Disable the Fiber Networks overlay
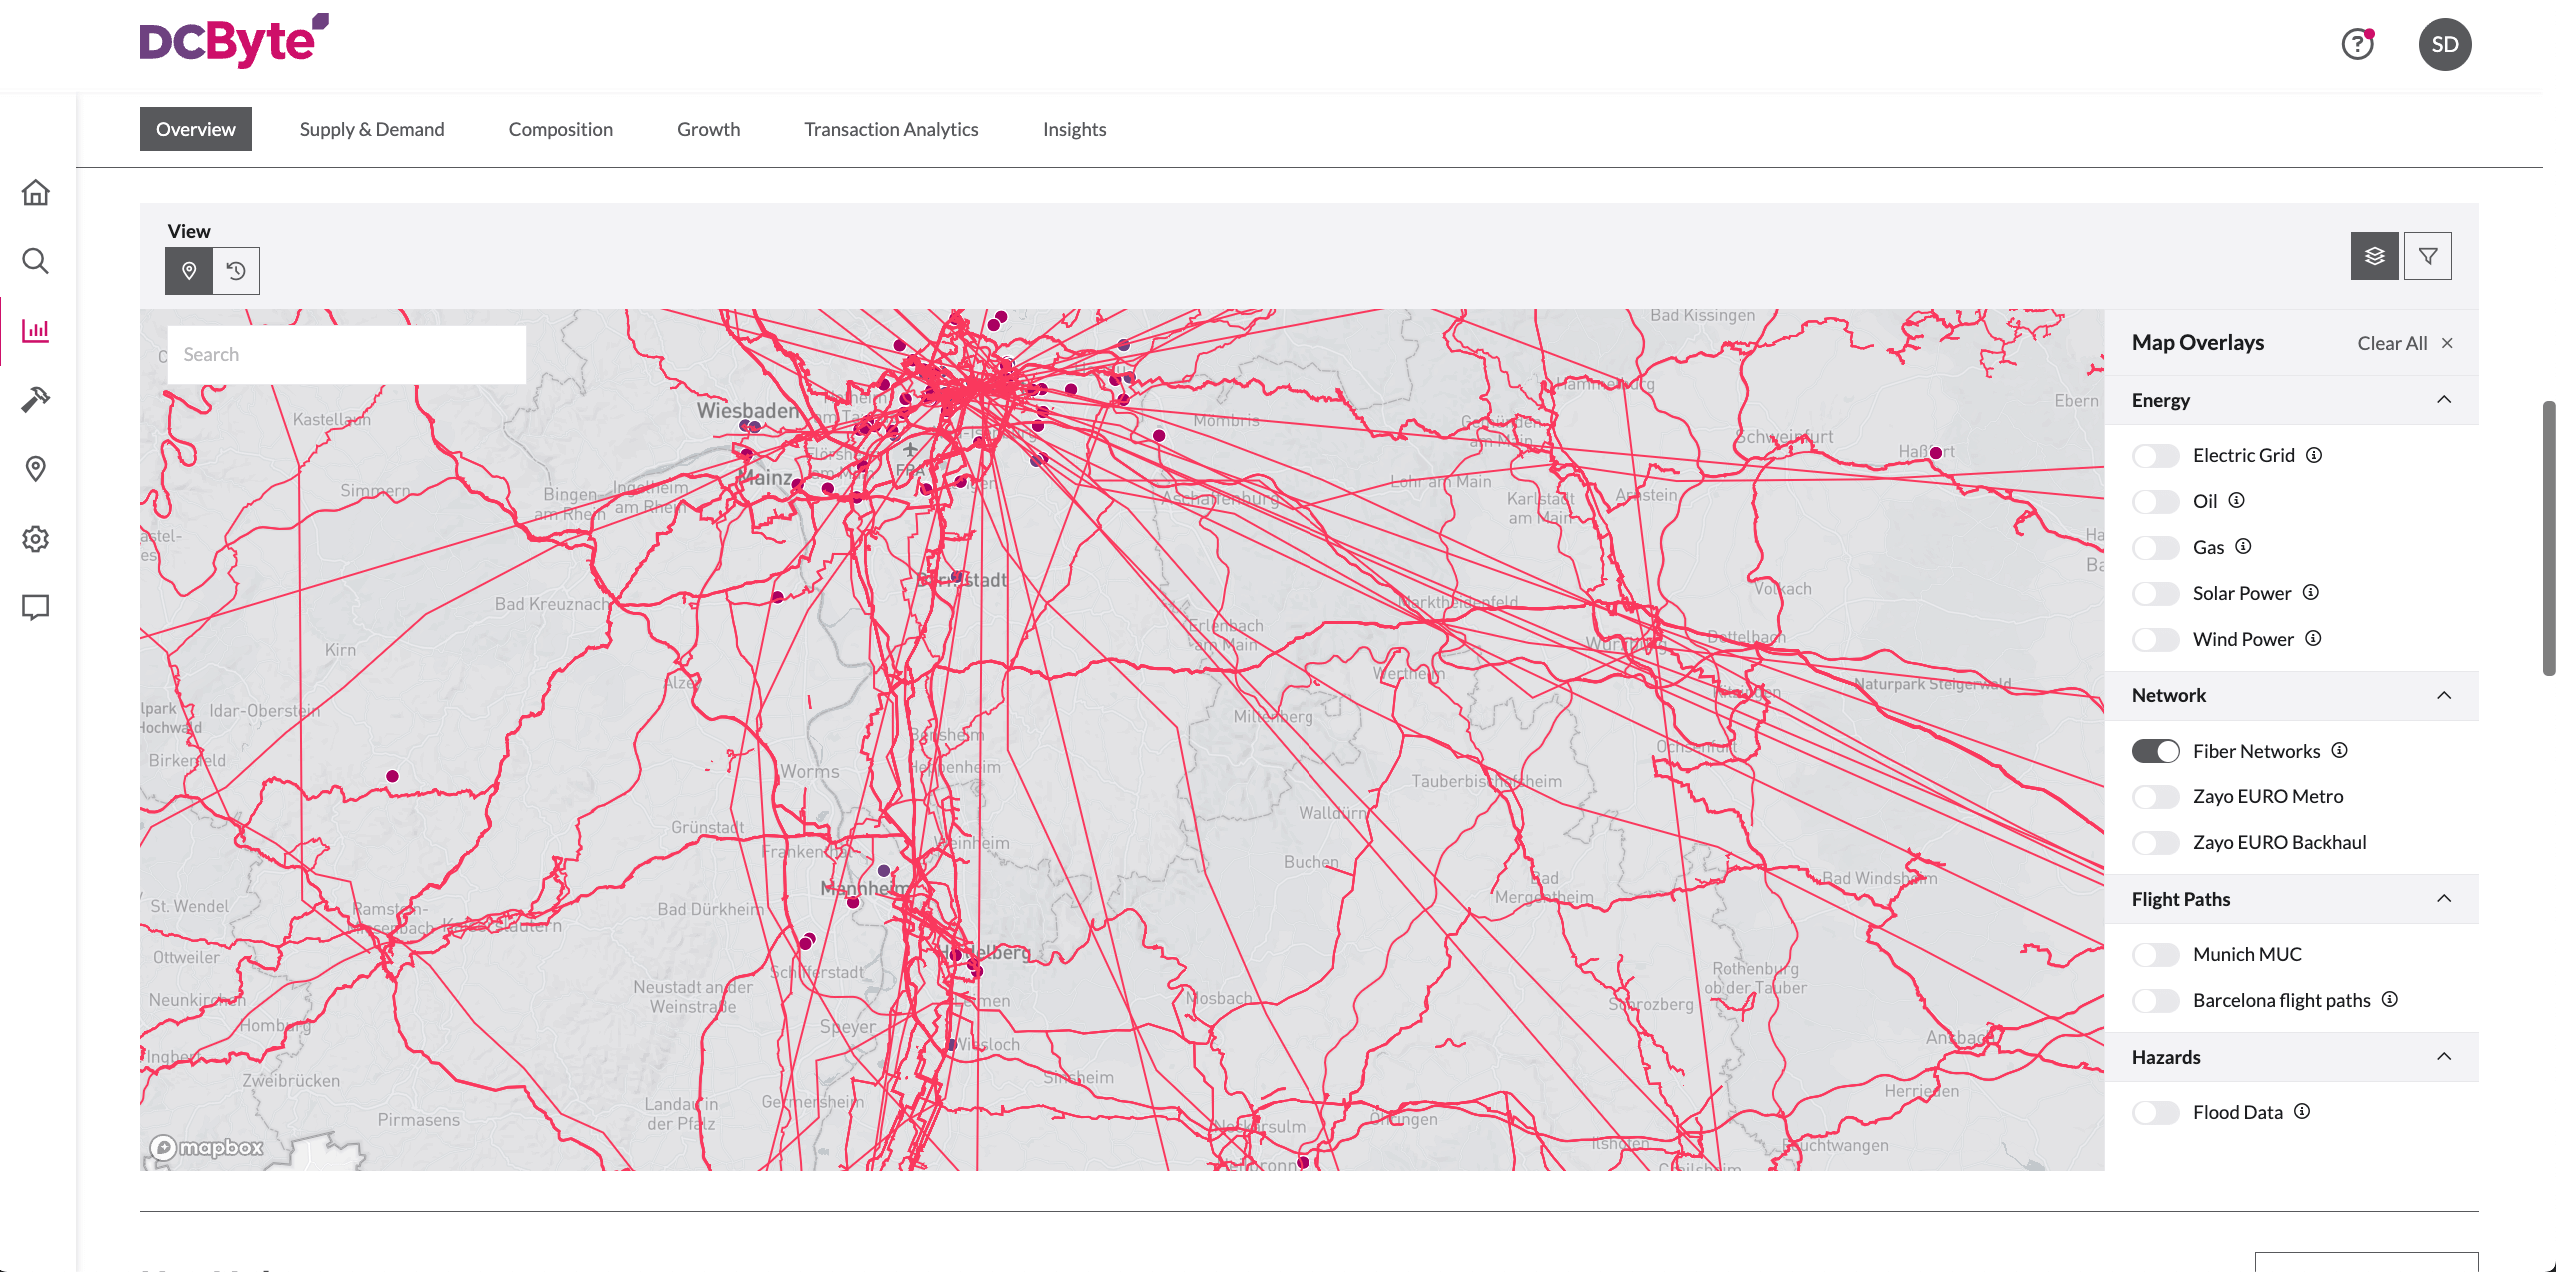 pos(2156,751)
